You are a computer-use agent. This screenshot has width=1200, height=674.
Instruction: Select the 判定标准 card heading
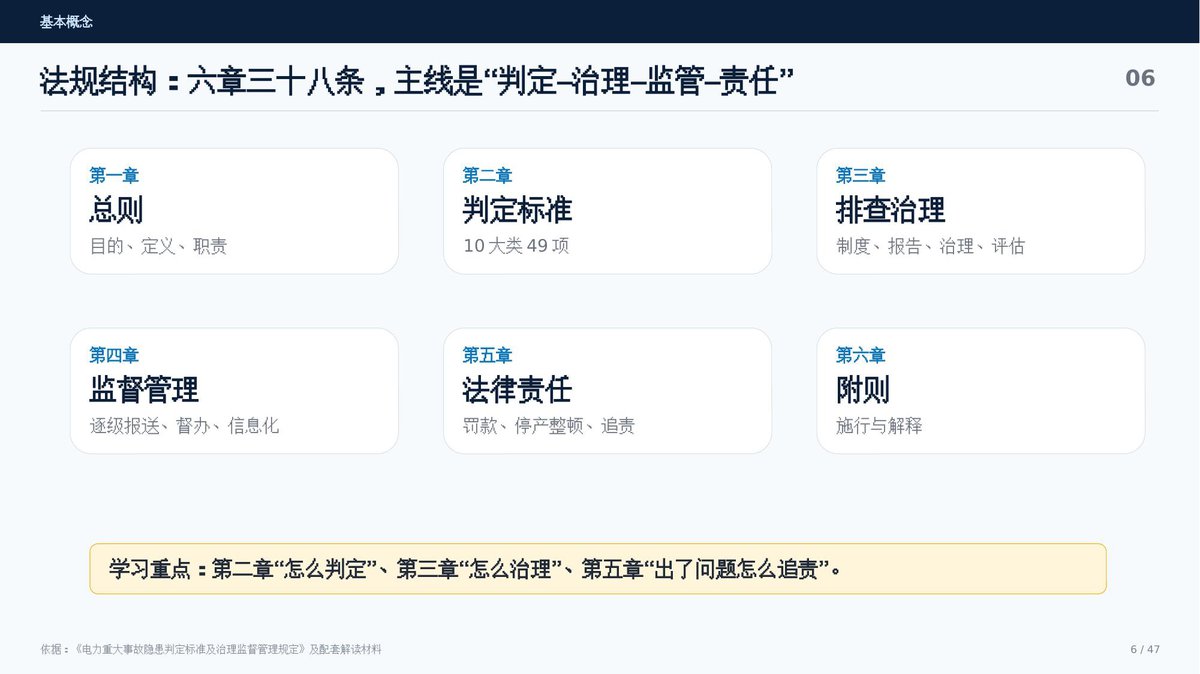click(517, 210)
